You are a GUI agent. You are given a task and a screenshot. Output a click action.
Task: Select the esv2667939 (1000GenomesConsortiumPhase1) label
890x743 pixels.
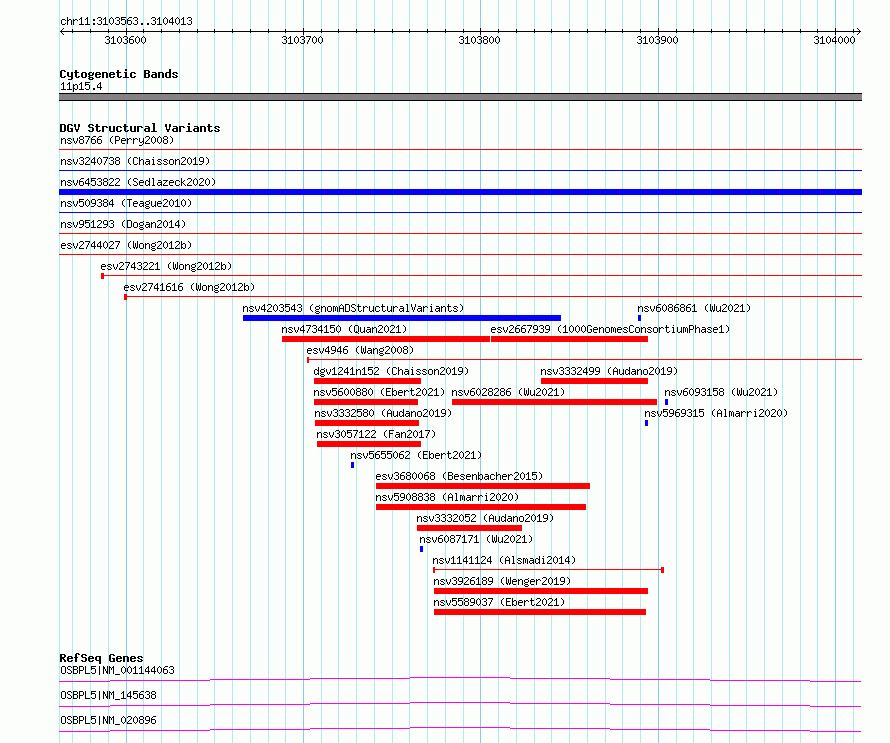click(610, 329)
